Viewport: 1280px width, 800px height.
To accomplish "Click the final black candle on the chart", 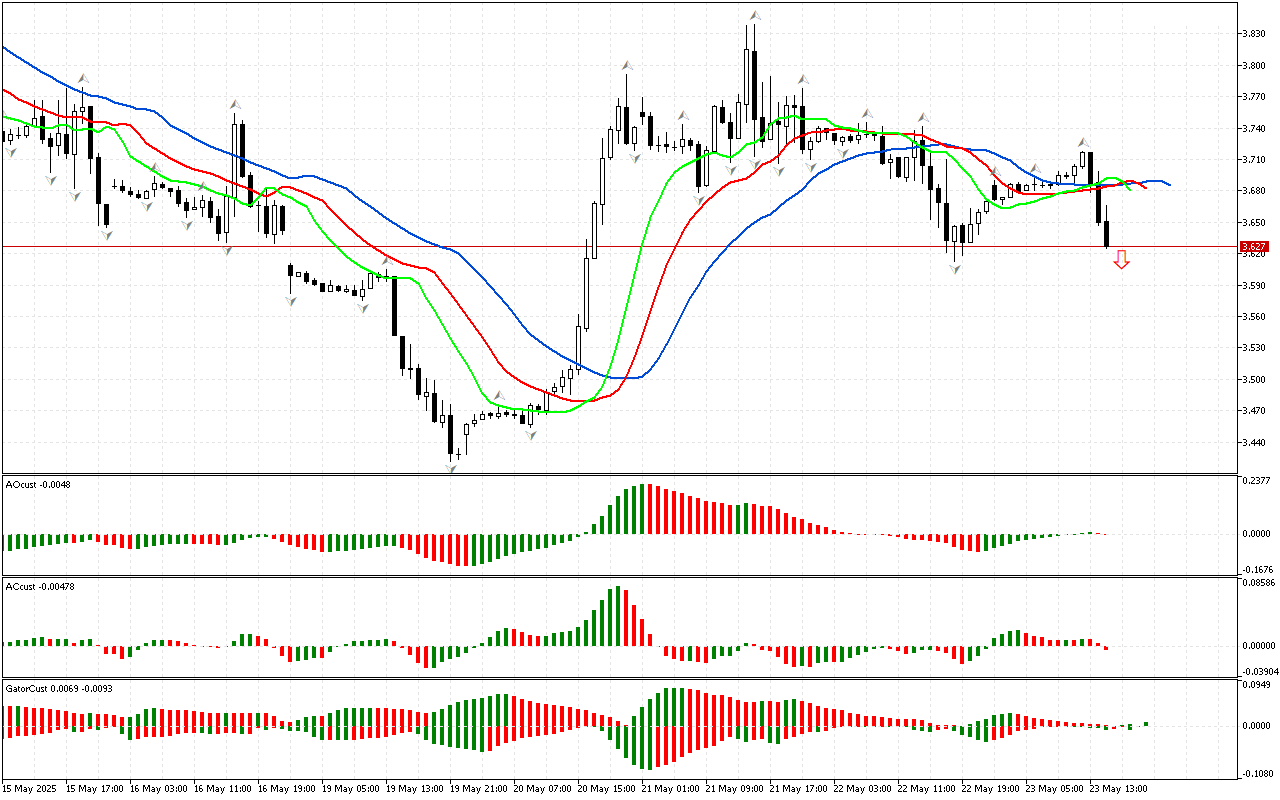I will (x=1107, y=234).
